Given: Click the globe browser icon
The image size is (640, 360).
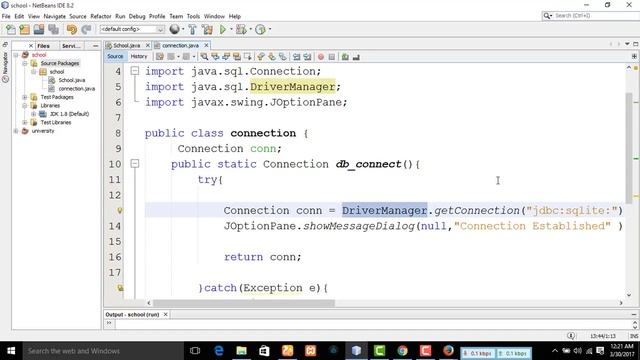Looking at the screenshot, I should 174,29.
